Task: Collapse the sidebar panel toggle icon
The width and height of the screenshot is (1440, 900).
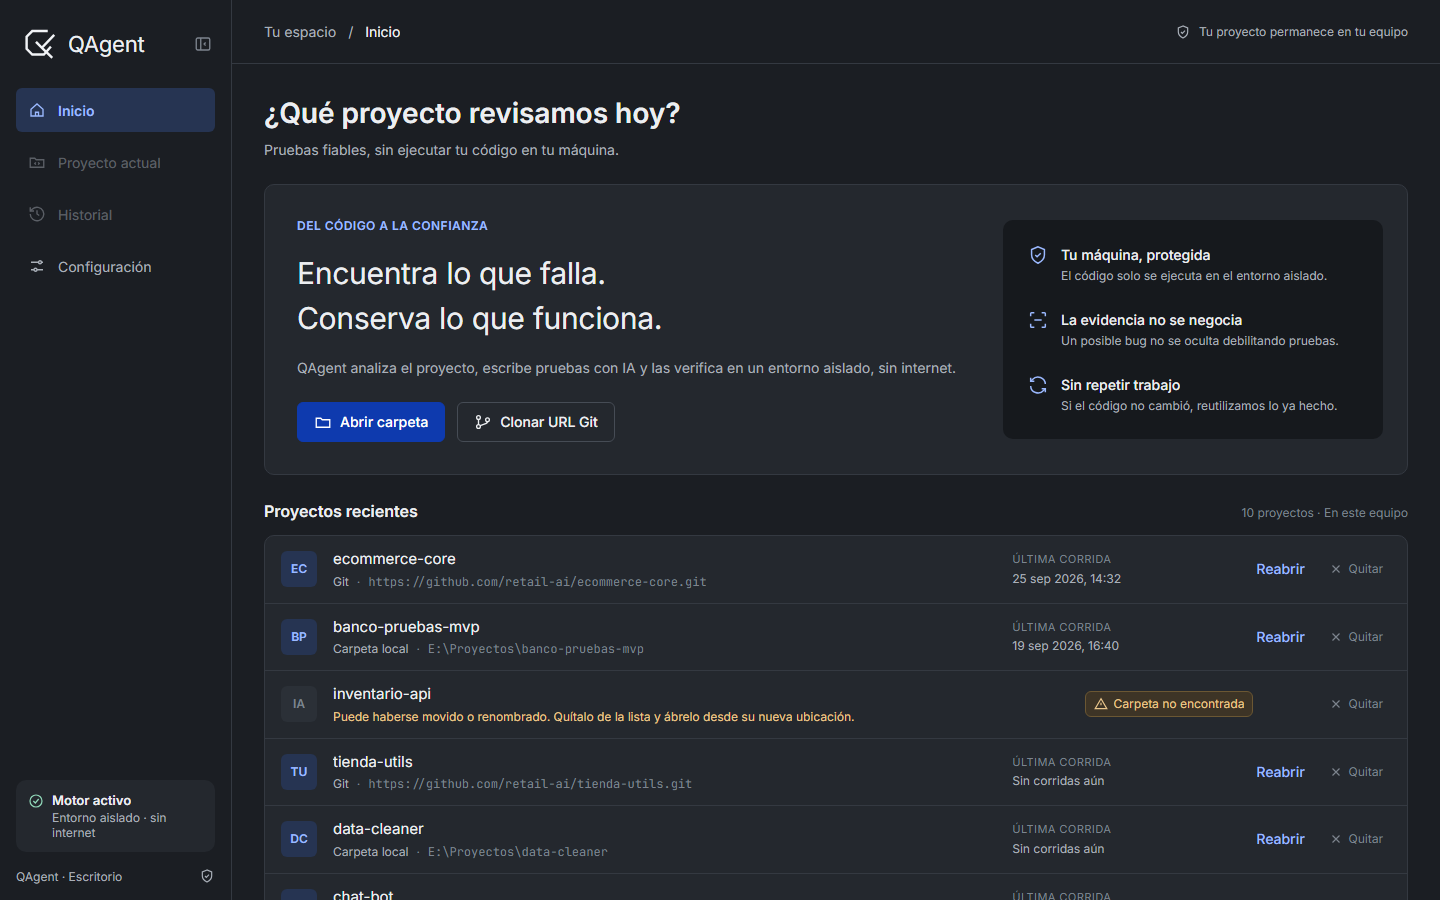Action: [x=203, y=44]
